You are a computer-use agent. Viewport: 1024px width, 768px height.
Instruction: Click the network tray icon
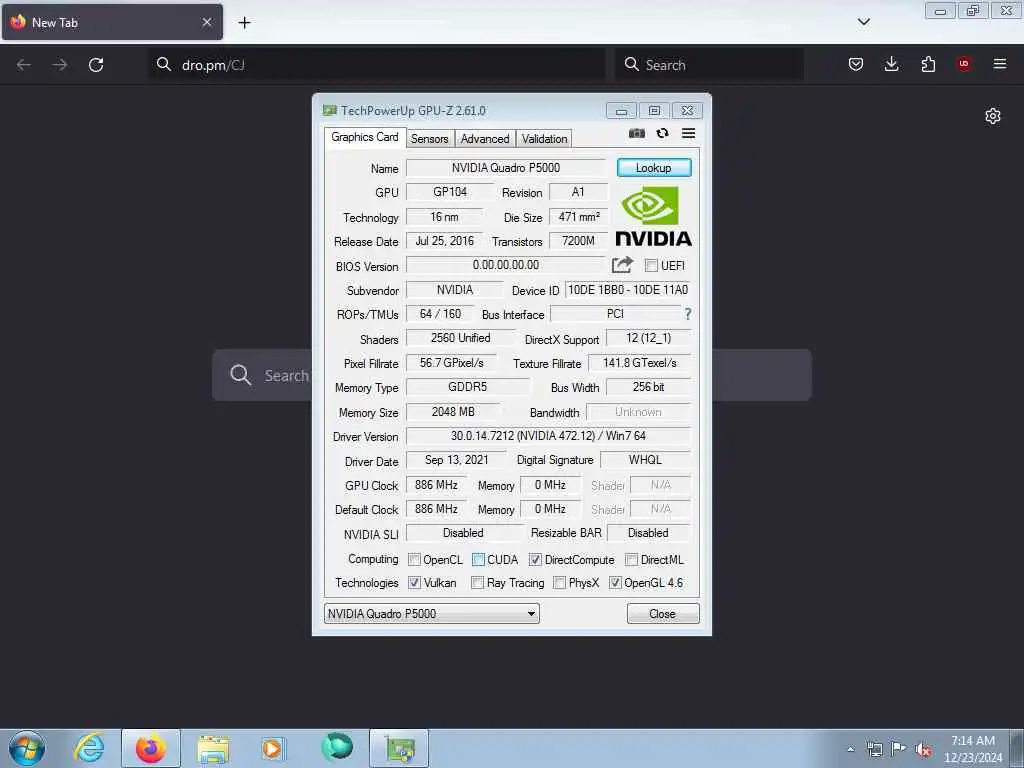coord(874,750)
